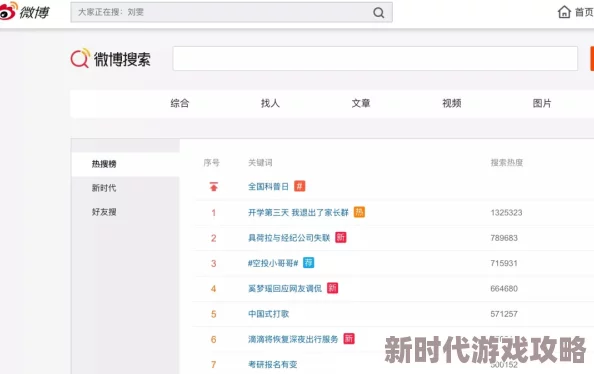
Task: Click the 序号 column header
Action: [211, 163]
